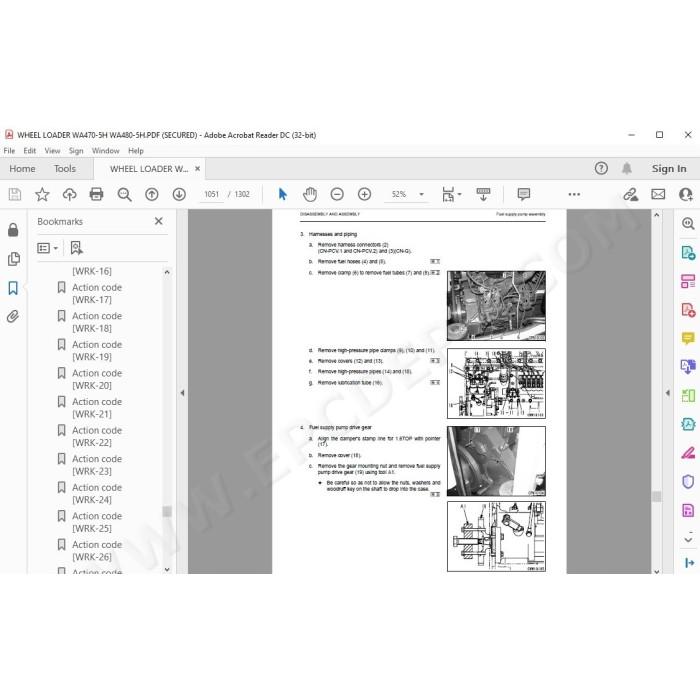Open bookmark Action code [WRK-17]

click(97, 293)
